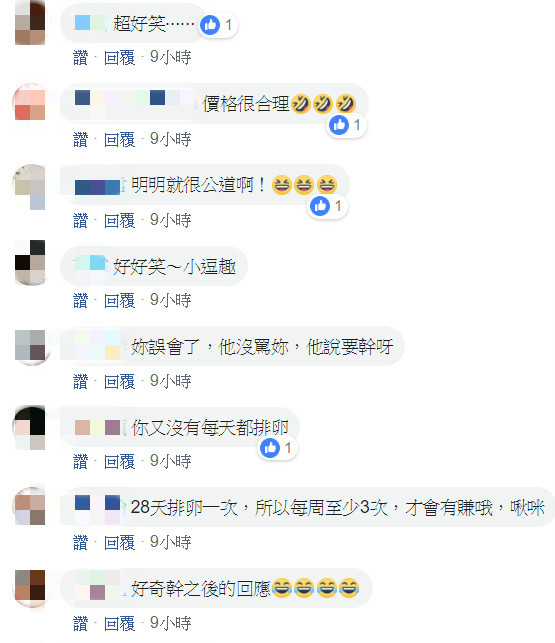Reply to the "你又沒有每天都排卵" comment
This screenshot has width=555, height=643.
coord(119,462)
